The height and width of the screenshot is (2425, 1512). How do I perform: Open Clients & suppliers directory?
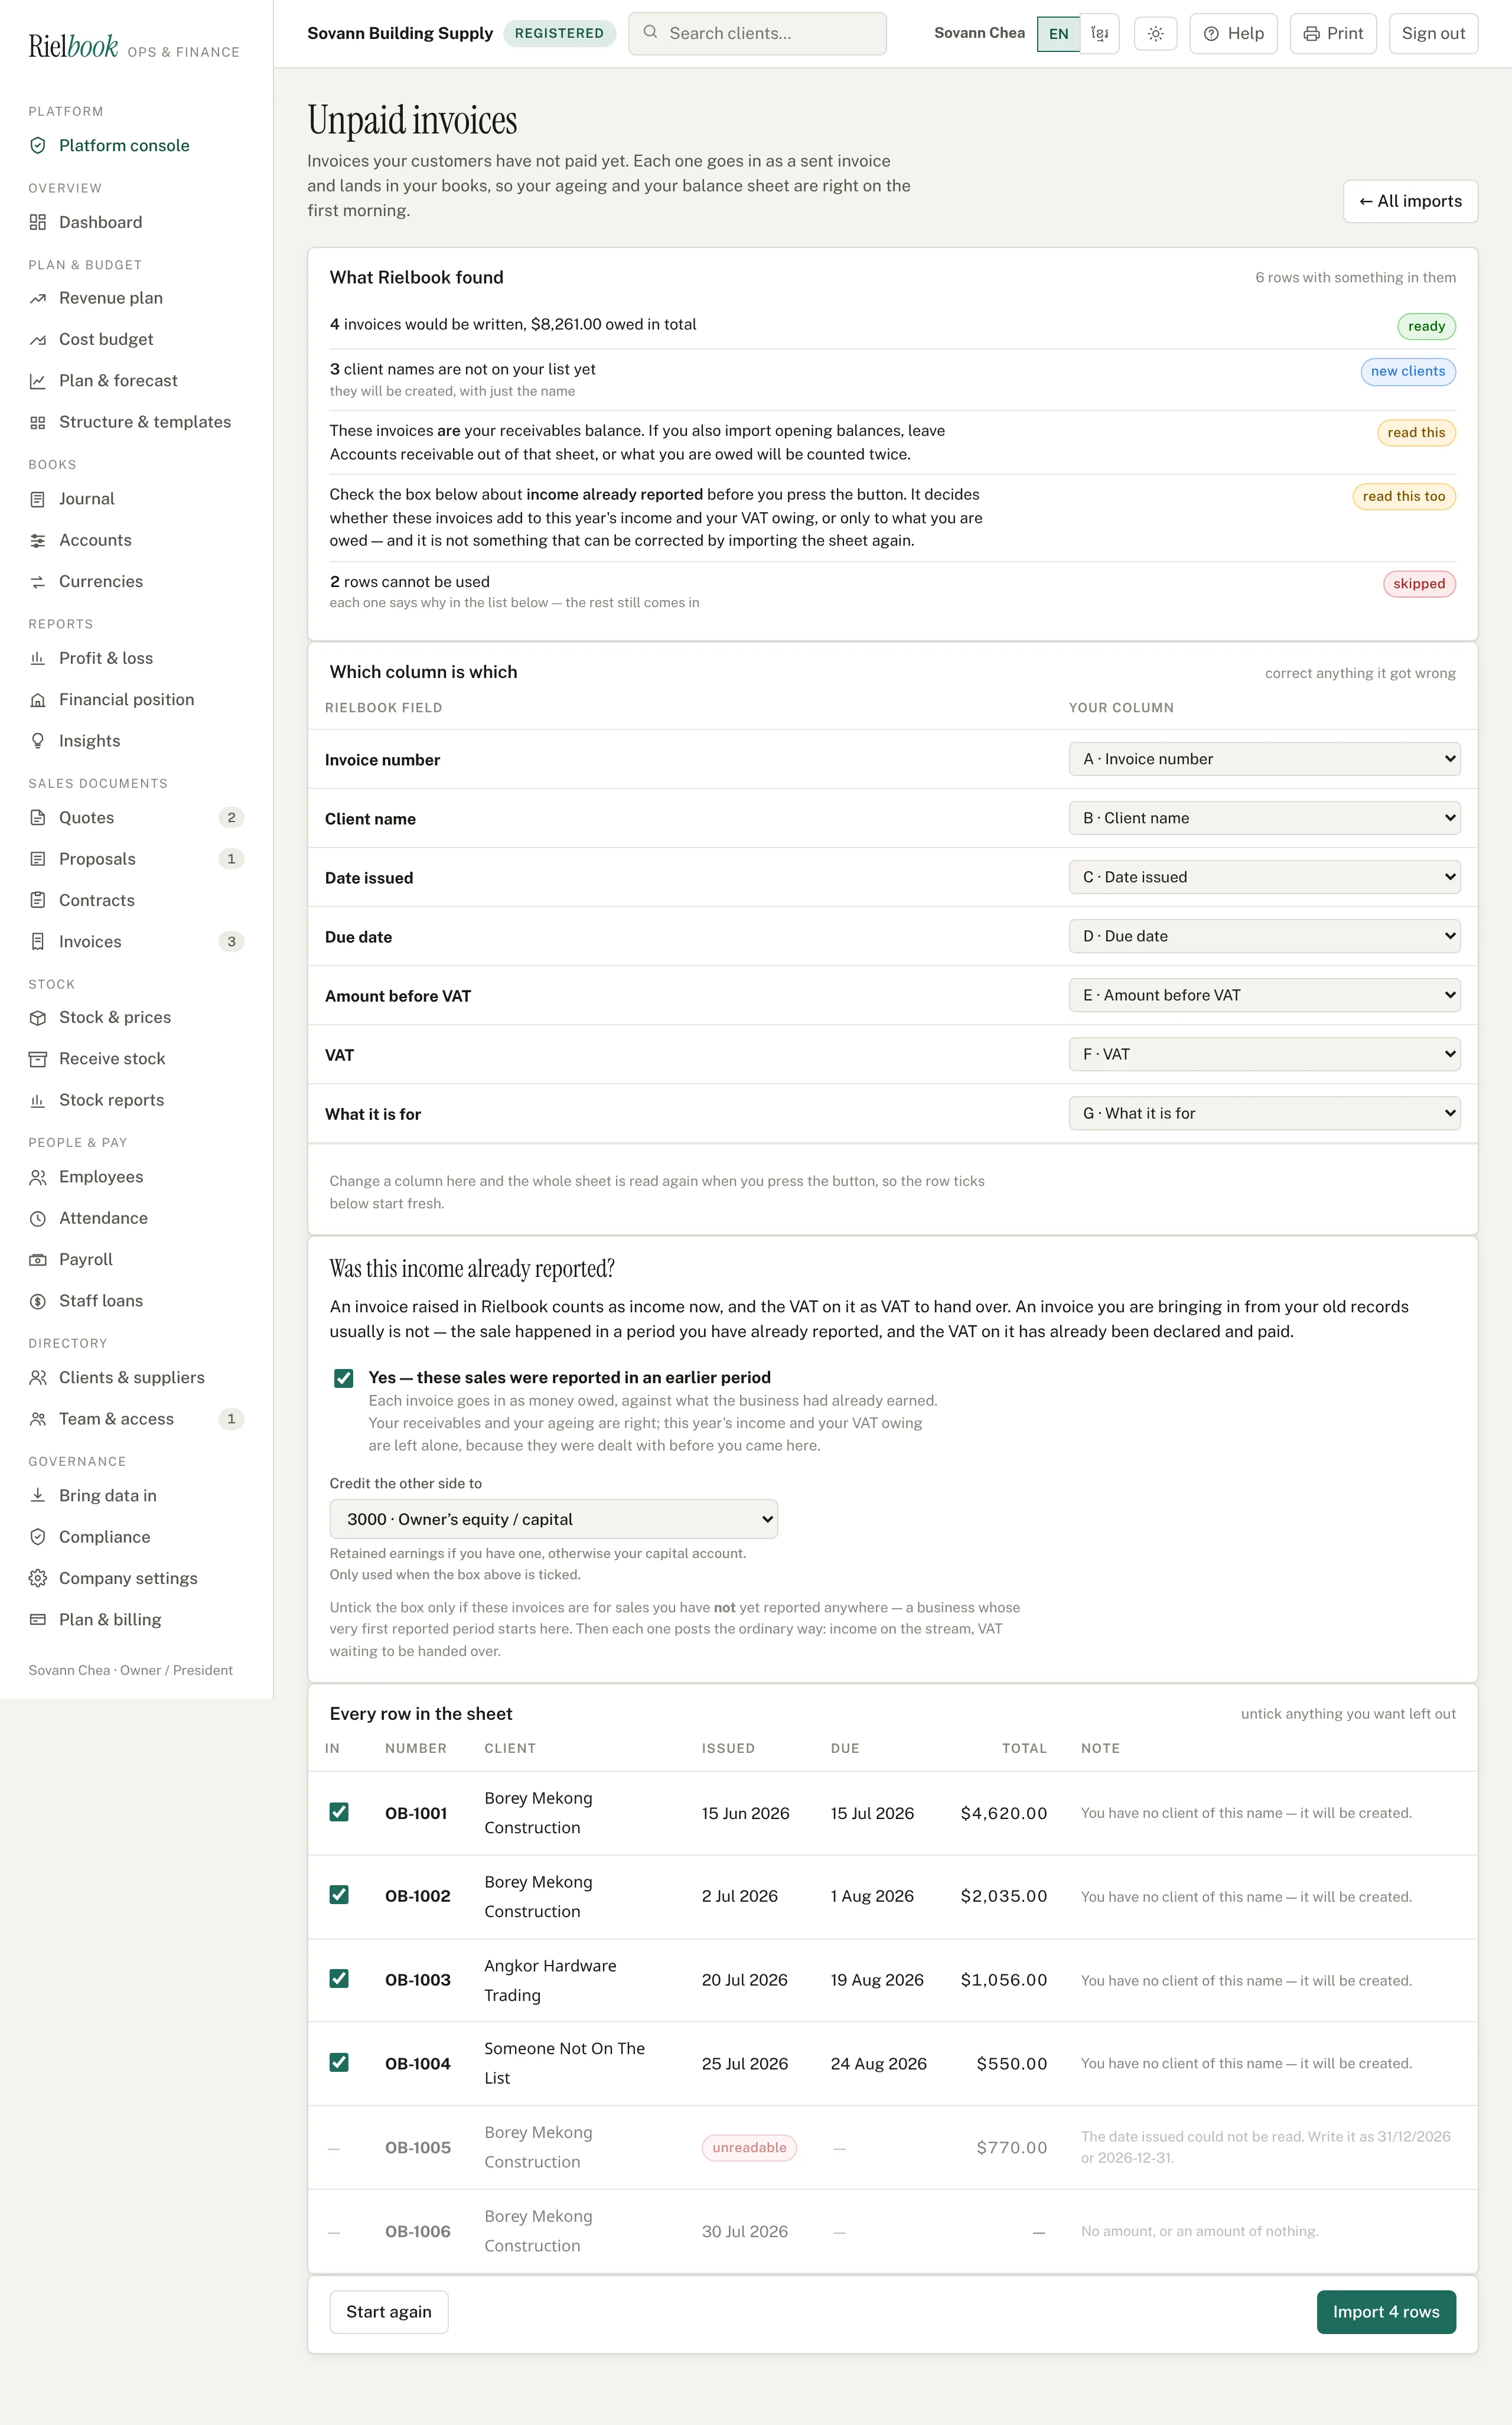136,1378
